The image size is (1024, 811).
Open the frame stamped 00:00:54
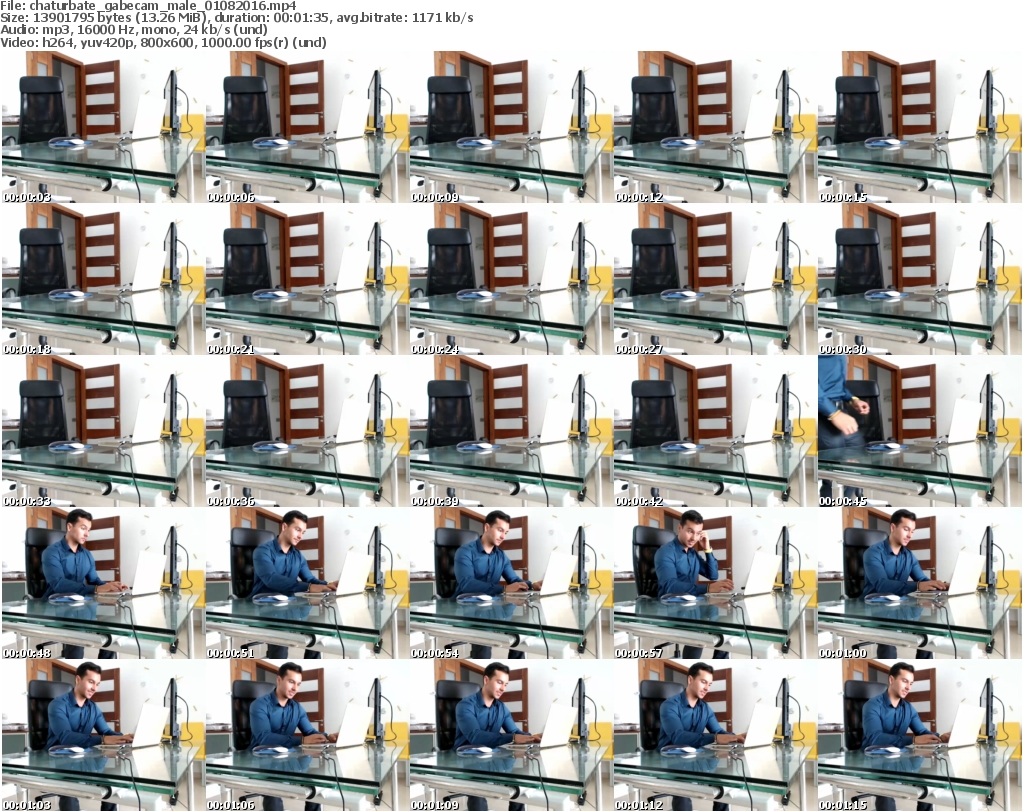[511, 585]
